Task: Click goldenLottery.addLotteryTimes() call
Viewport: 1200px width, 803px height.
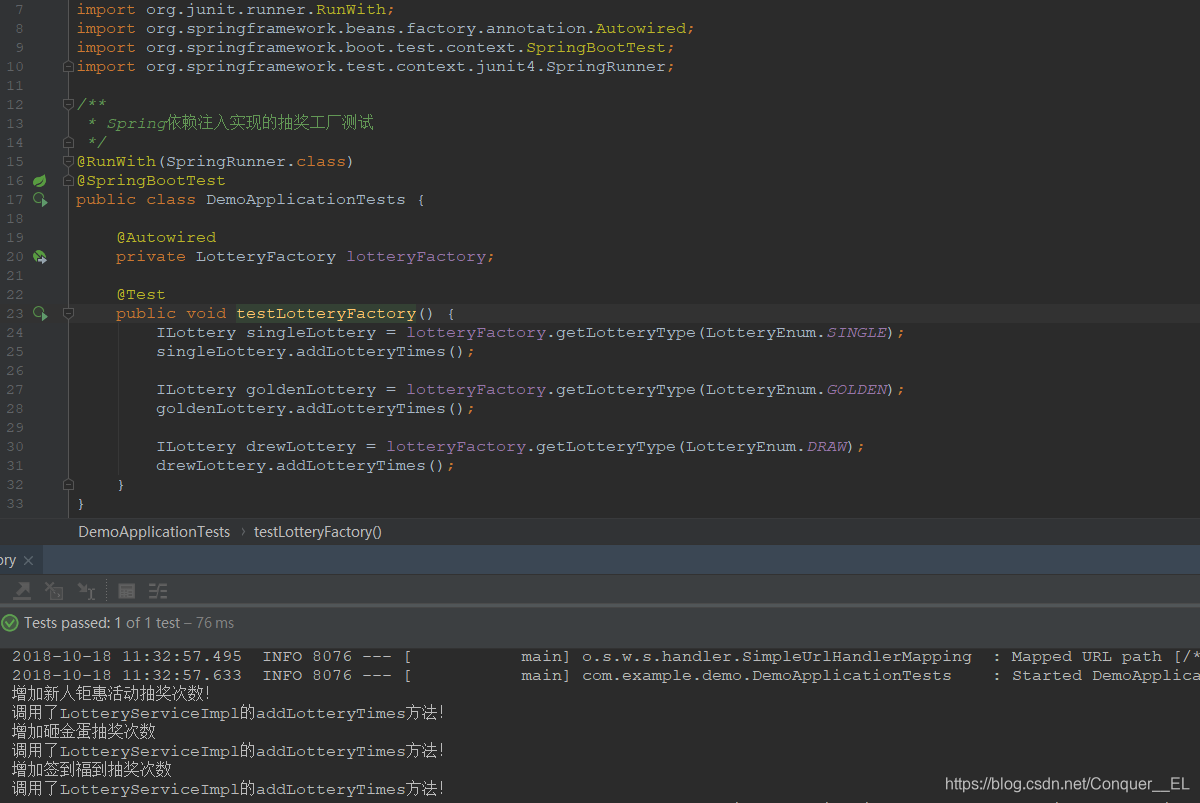Action: 316,409
